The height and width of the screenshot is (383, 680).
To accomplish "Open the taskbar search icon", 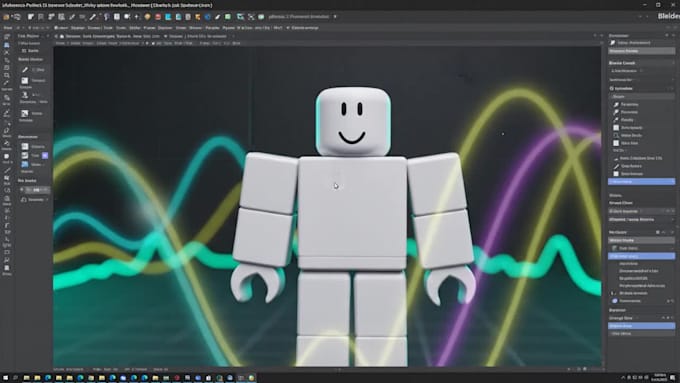I will pyautogui.click(x=15, y=378).
